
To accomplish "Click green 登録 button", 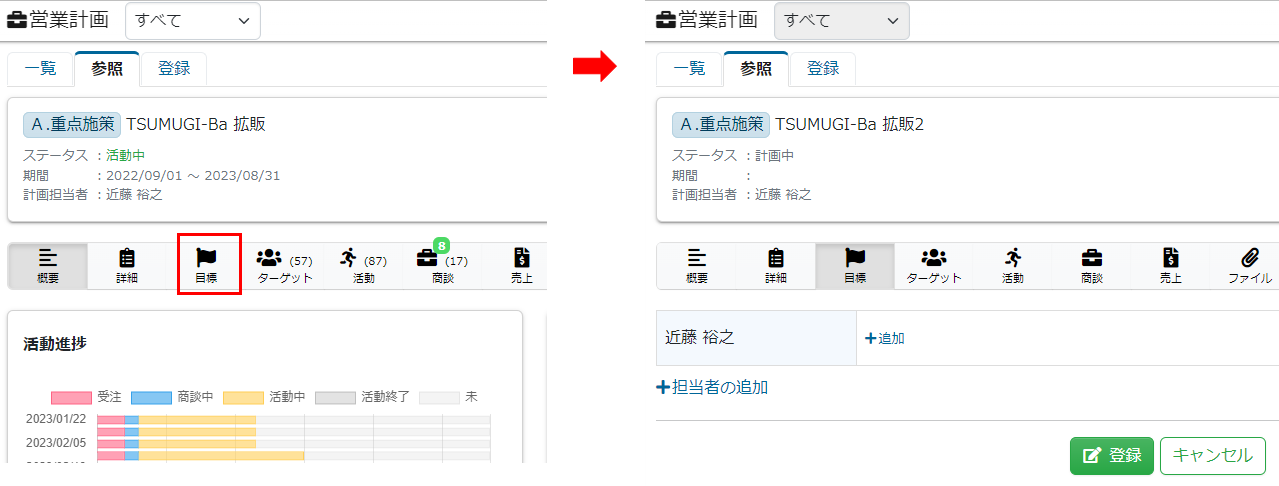I will point(1112,455).
